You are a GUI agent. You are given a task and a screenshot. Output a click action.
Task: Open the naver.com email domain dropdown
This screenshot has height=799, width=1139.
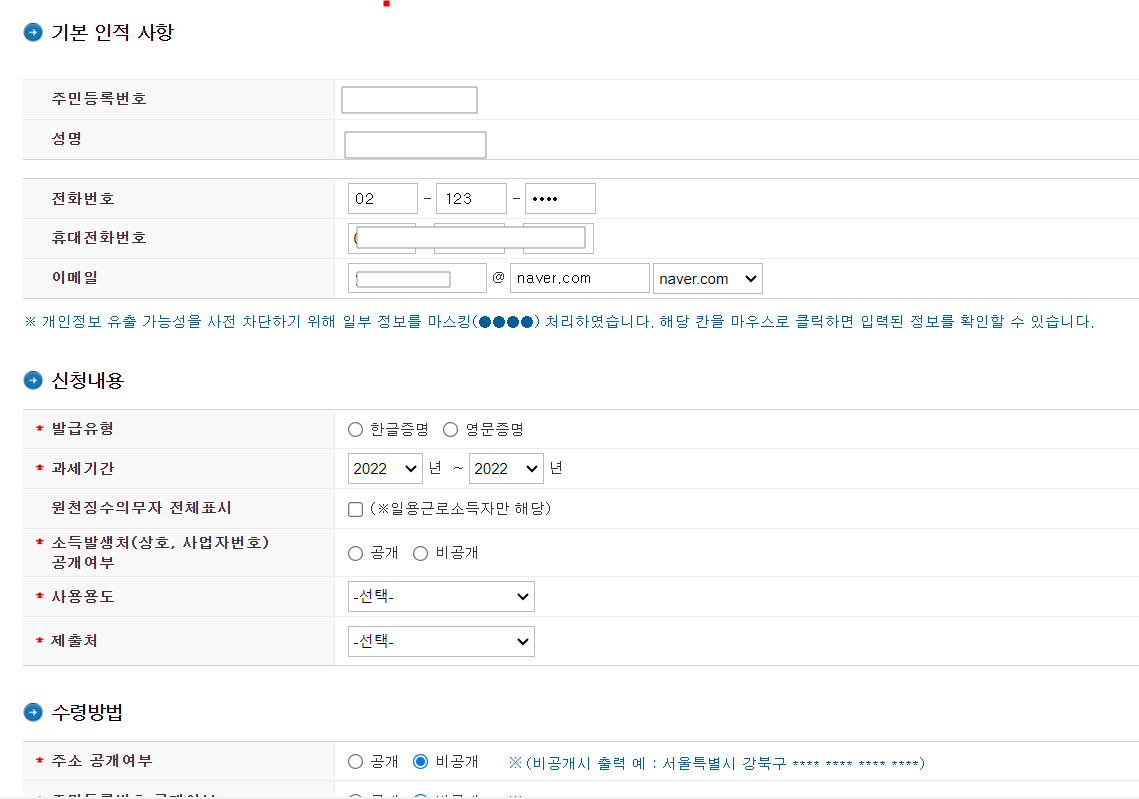tap(707, 277)
